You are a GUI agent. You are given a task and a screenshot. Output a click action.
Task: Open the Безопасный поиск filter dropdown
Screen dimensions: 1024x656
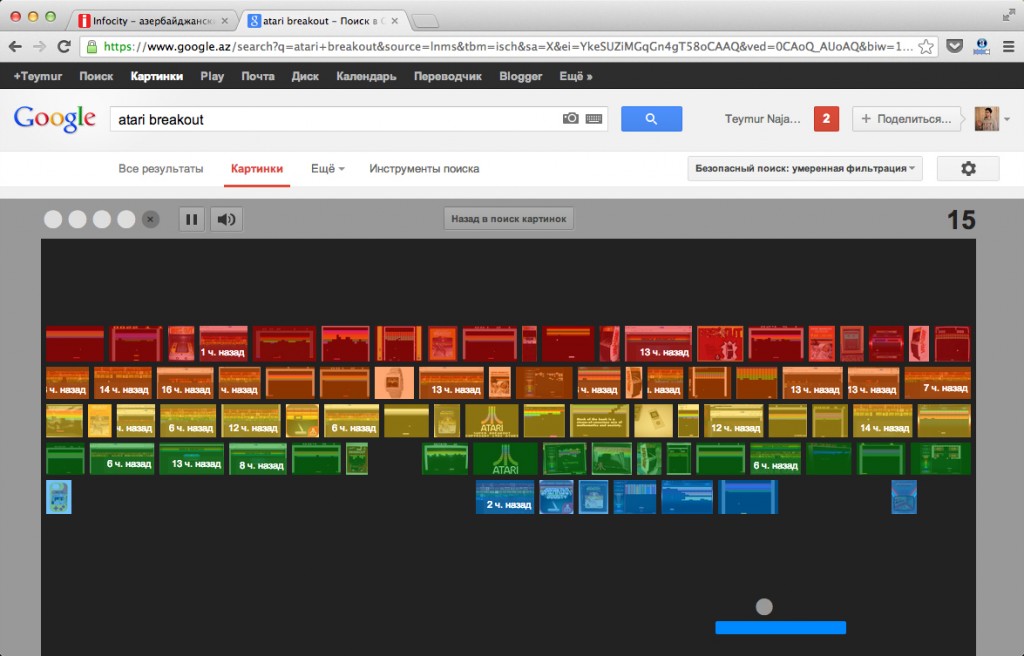click(x=805, y=169)
